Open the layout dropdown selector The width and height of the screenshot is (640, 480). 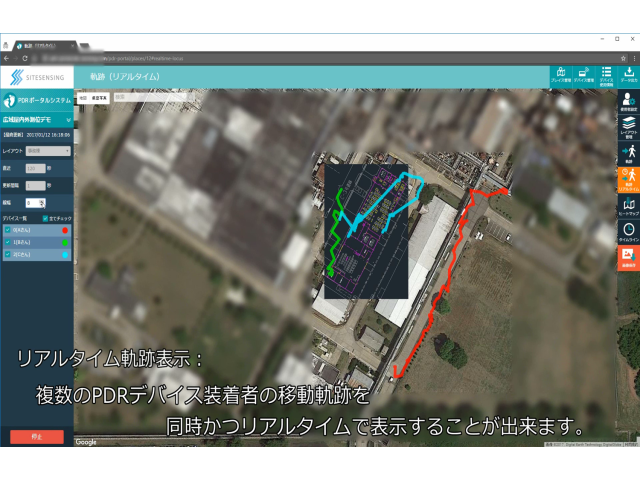(x=48, y=151)
